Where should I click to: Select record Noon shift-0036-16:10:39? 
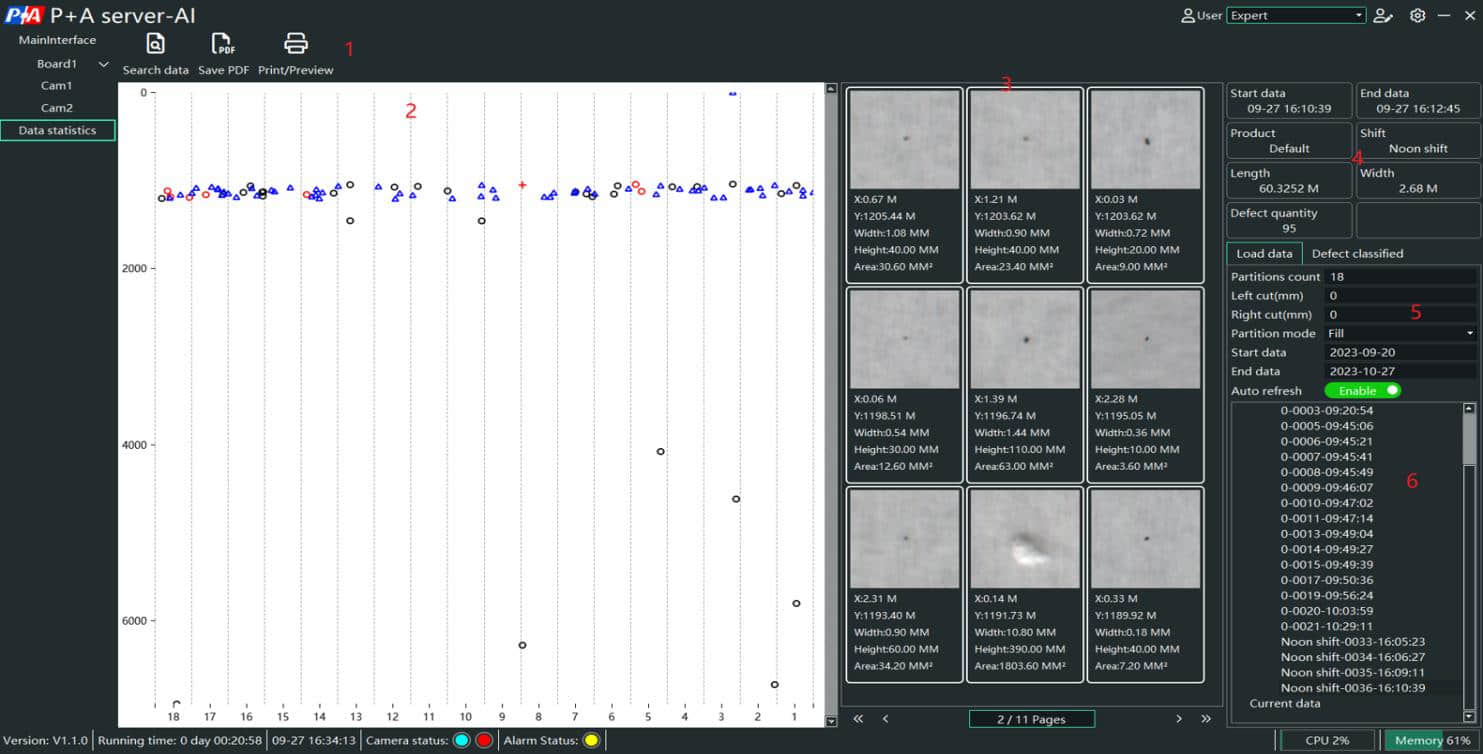(1353, 688)
